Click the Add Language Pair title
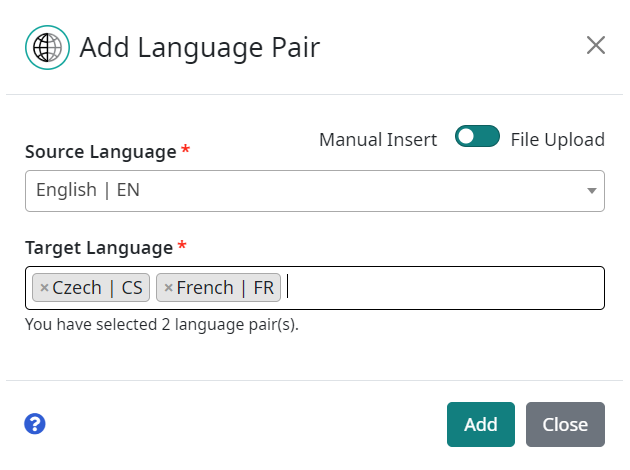The height and width of the screenshot is (470, 630). pyautogui.click(x=200, y=48)
